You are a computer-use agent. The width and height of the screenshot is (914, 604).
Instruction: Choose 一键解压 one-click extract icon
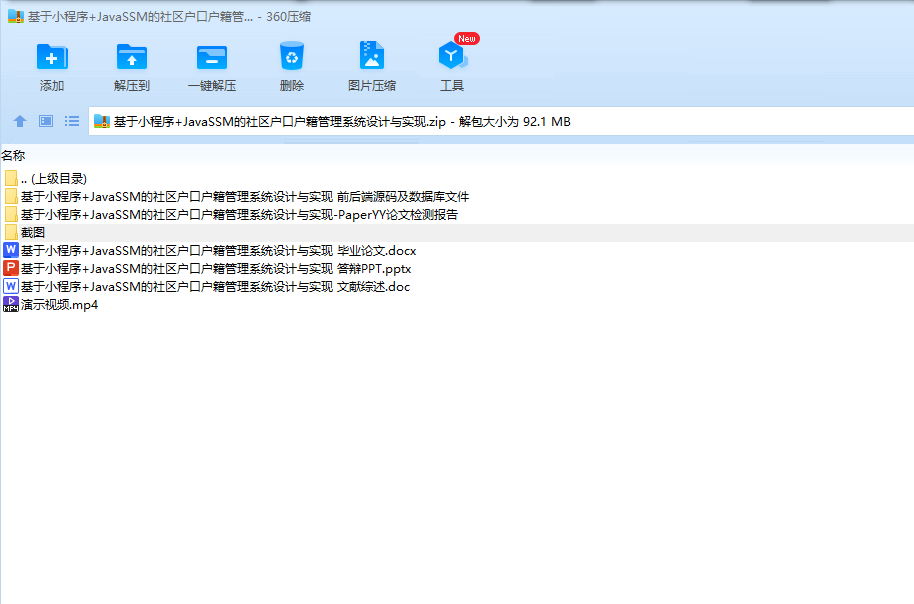pyautogui.click(x=212, y=58)
